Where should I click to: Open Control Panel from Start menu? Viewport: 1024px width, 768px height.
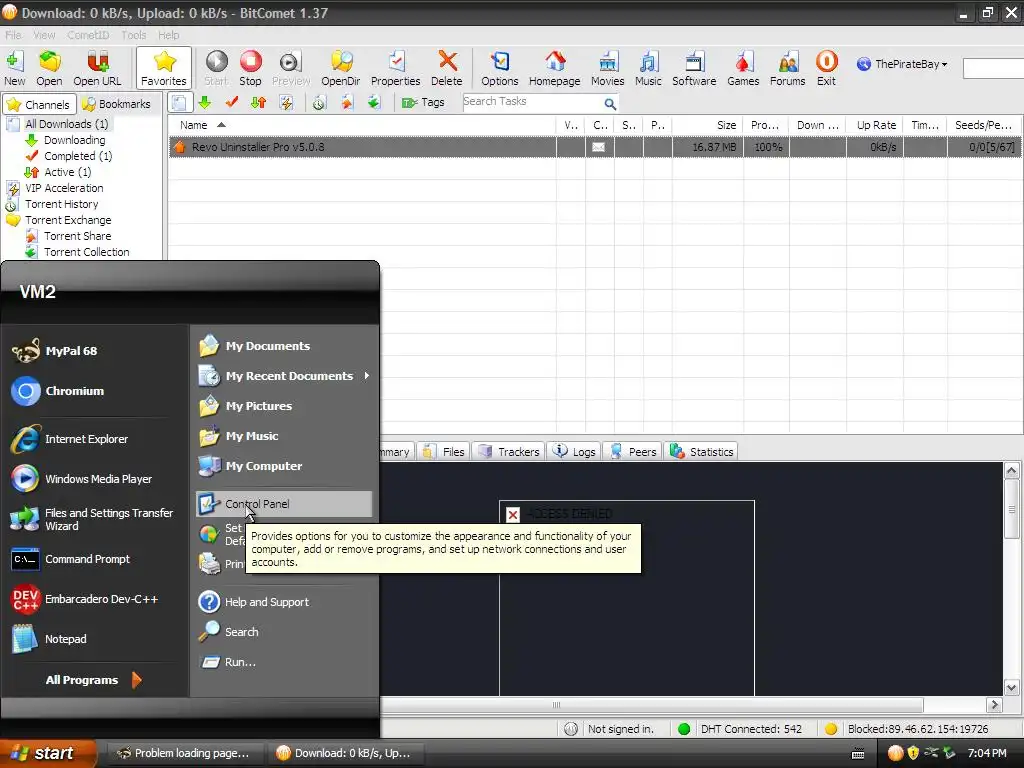pos(283,504)
